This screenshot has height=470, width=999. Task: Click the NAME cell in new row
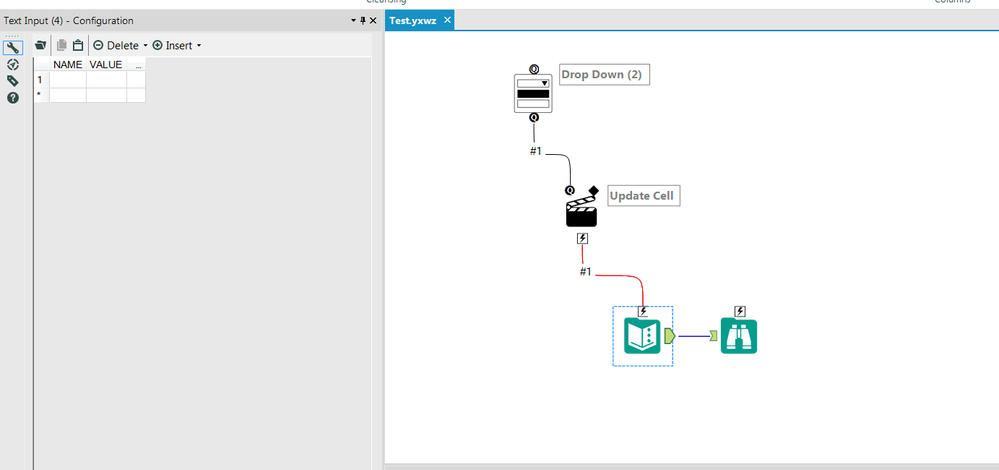(68, 95)
